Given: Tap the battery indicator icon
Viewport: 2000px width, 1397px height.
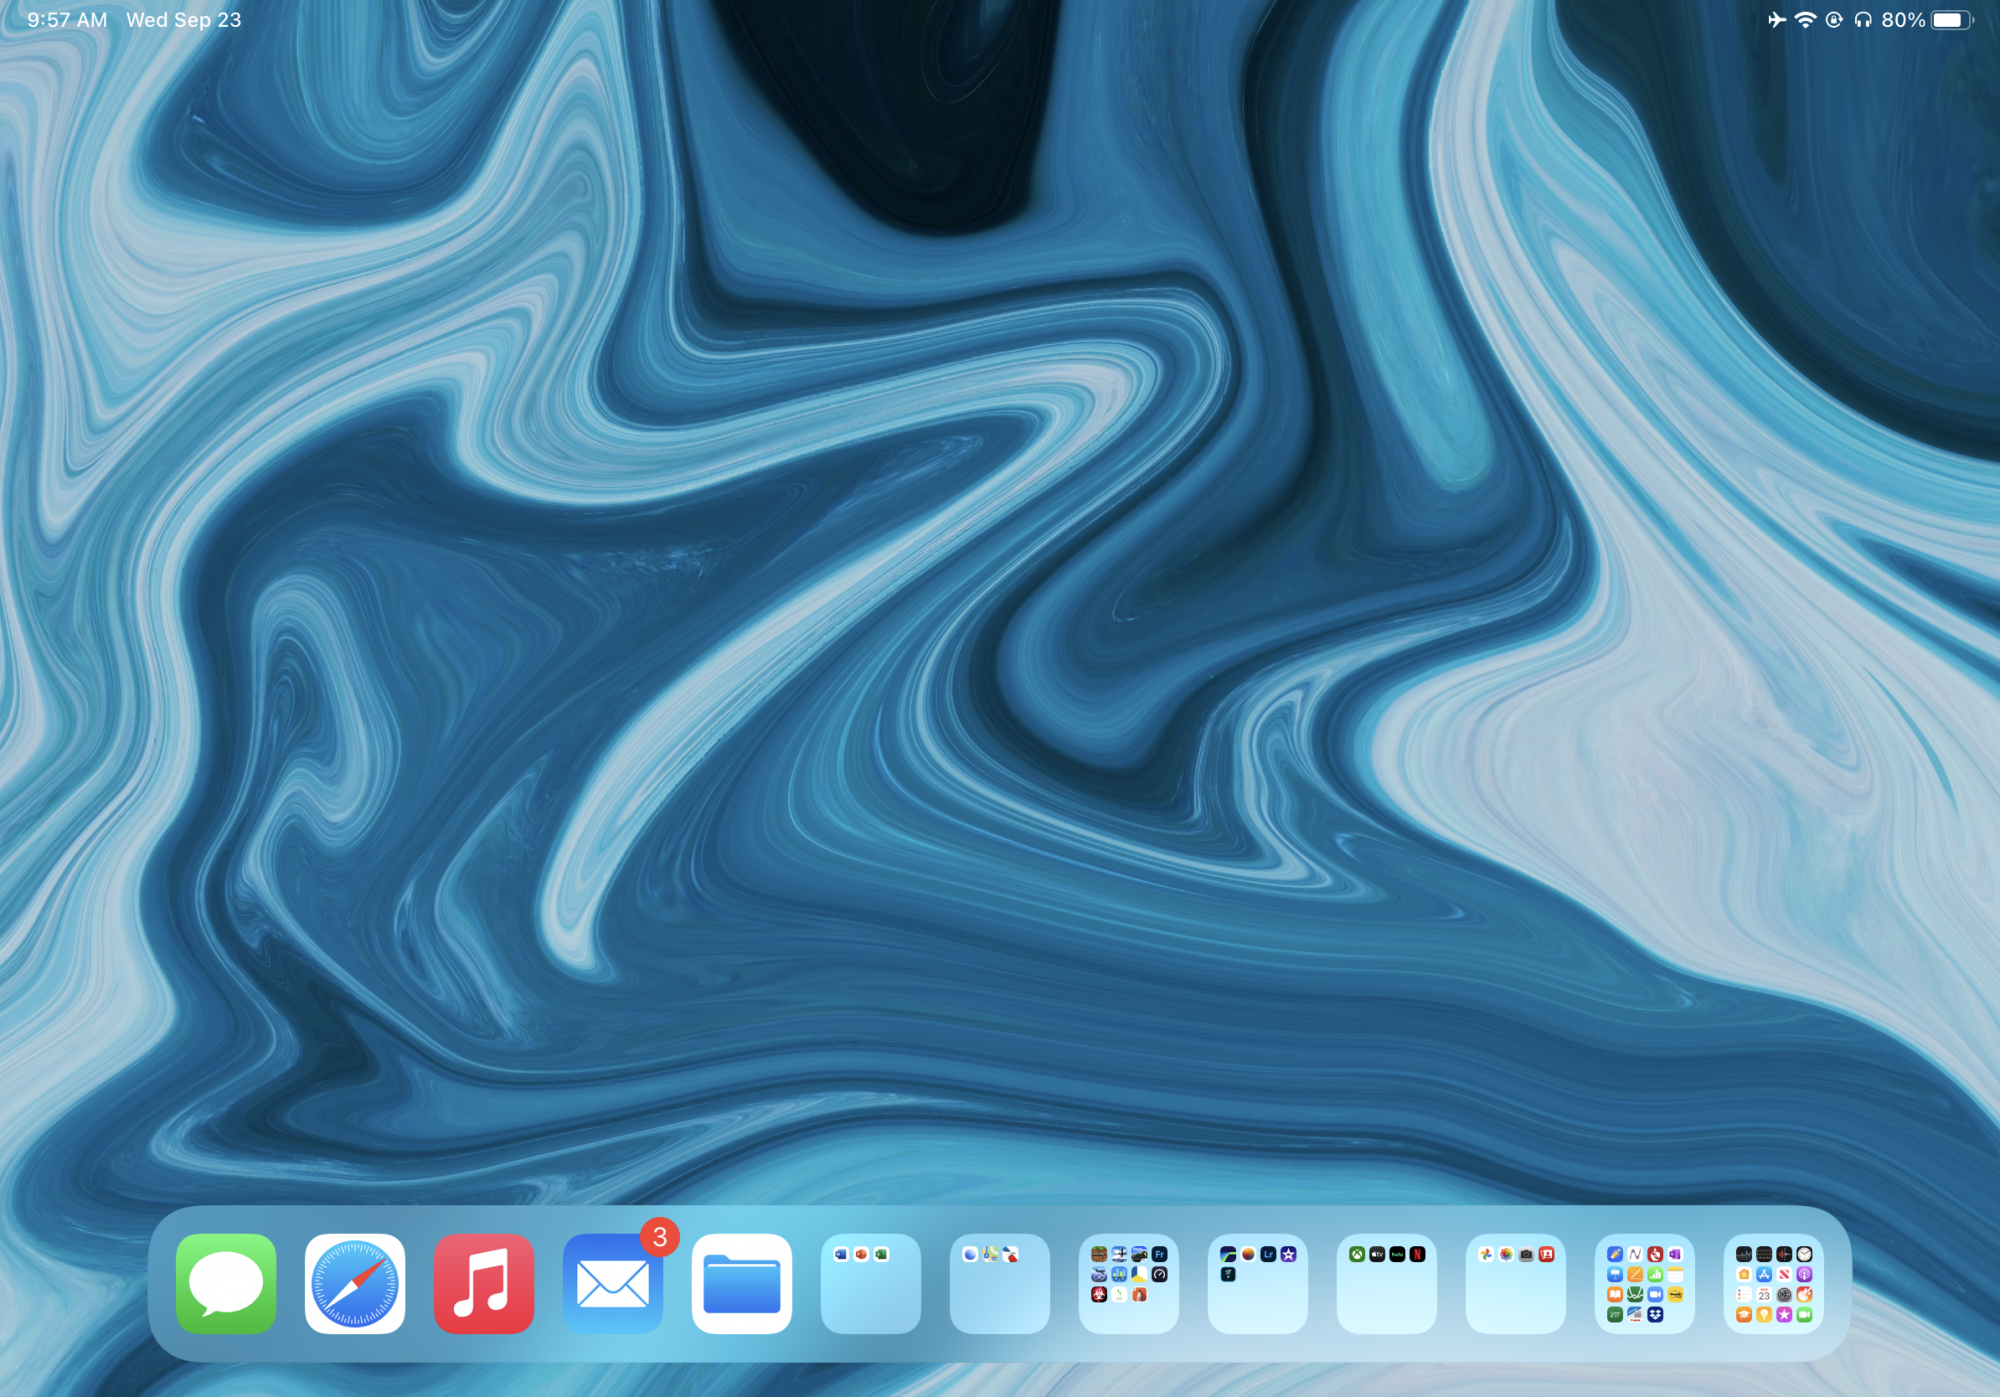Looking at the screenshot, I should [x=1951, y=20].
